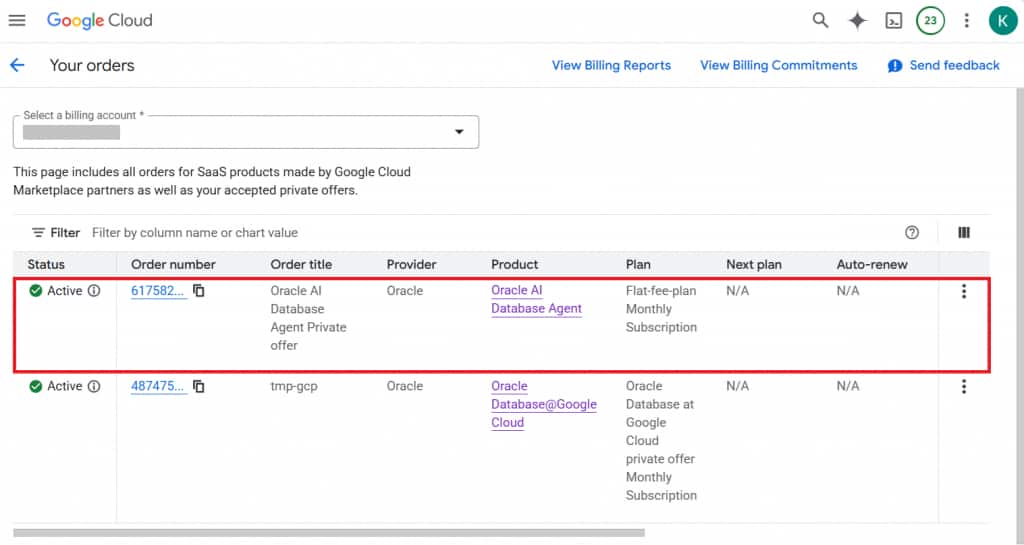The image size is (1024, 545).
Task: Open Gemini sparkle assistant icon
Action: tap(857, 20)
